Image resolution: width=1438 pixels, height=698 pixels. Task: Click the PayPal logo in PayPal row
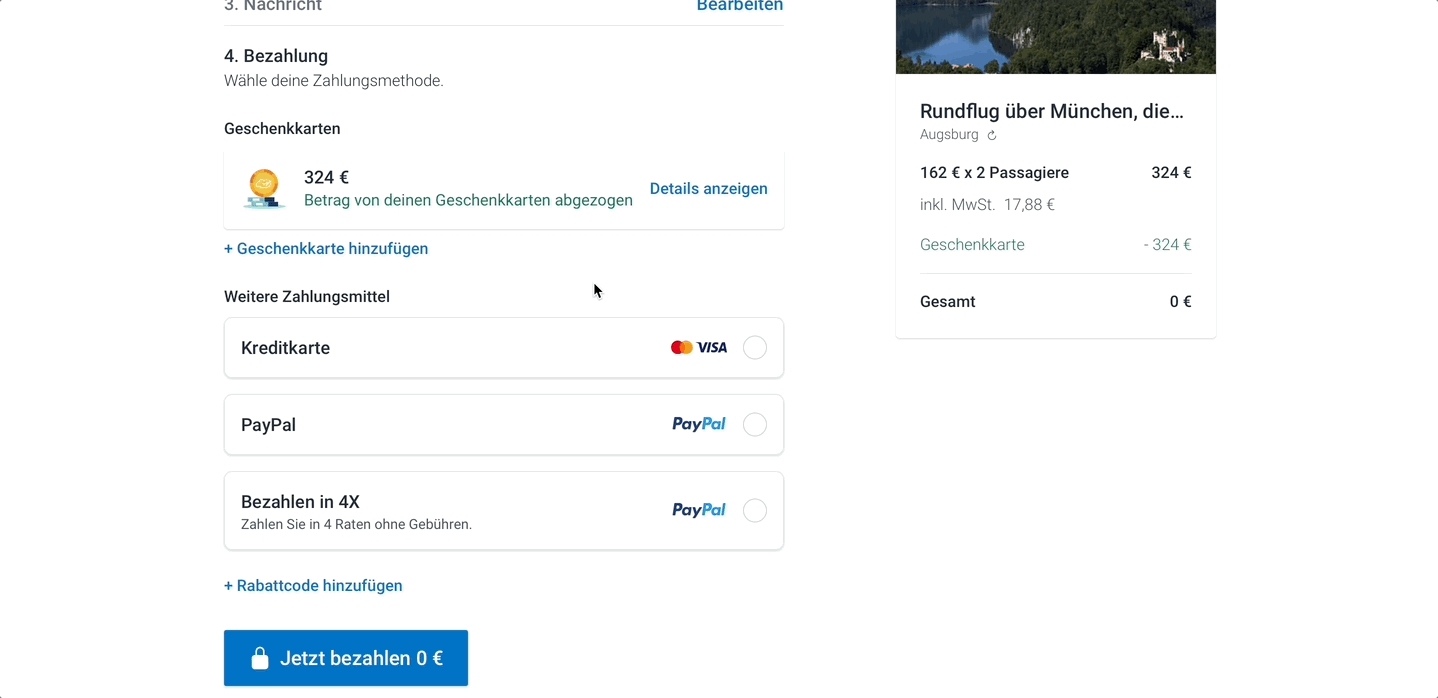pos(699,424)
